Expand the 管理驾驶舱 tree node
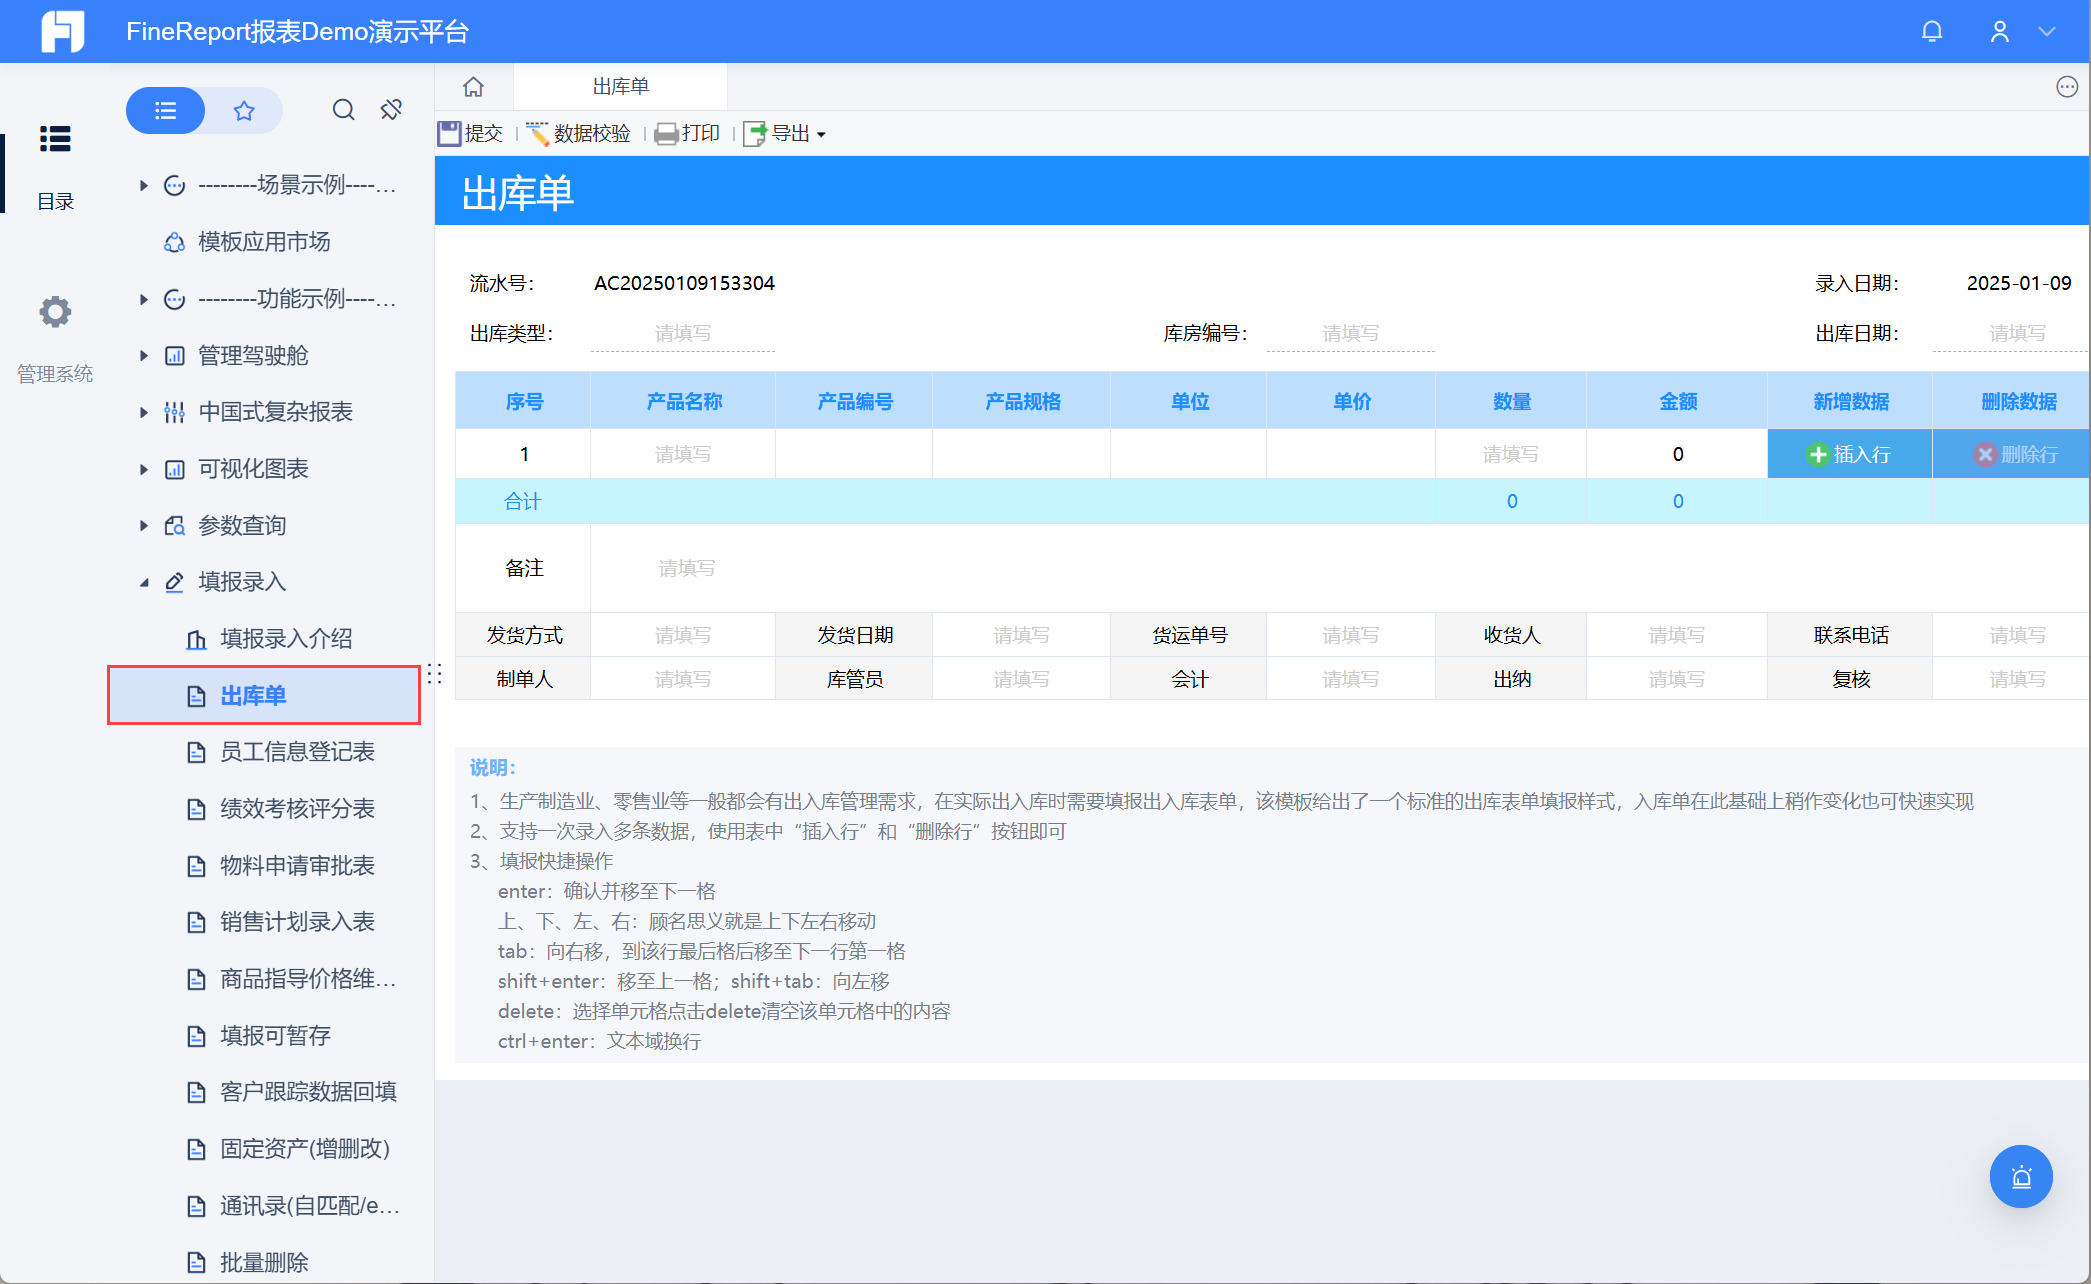 (x=143, y=356)
